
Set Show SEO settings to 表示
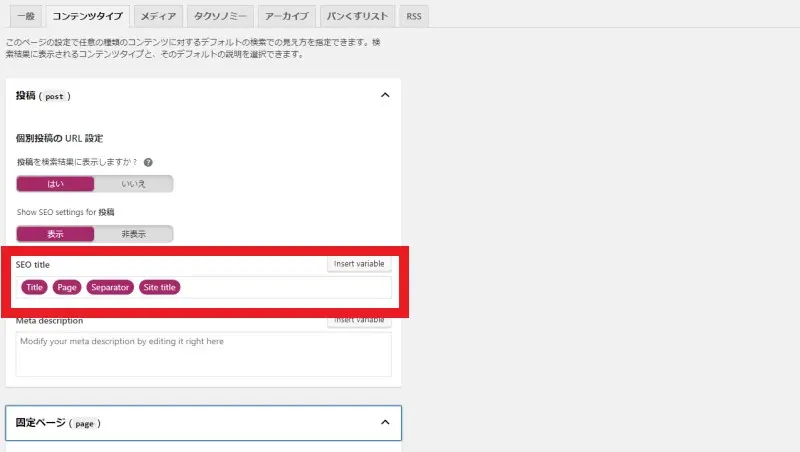point(55,234)
